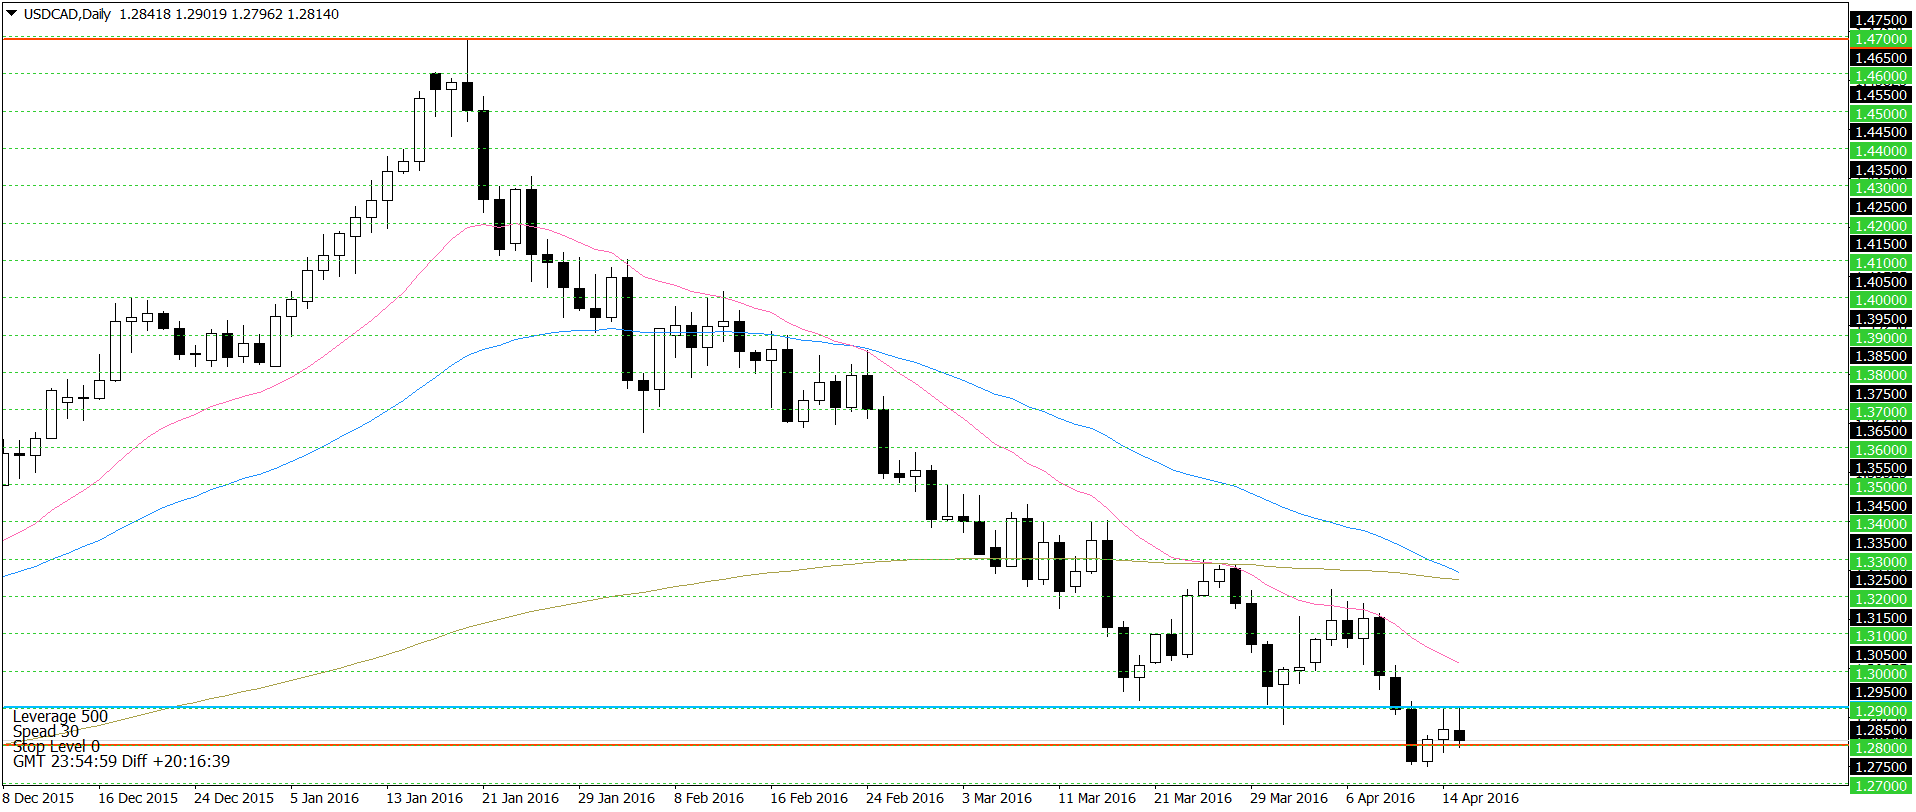Click the green 1.35000 price label
Image resolution: width=1916 pixels, height=812 pixels.
[1881, 487]
